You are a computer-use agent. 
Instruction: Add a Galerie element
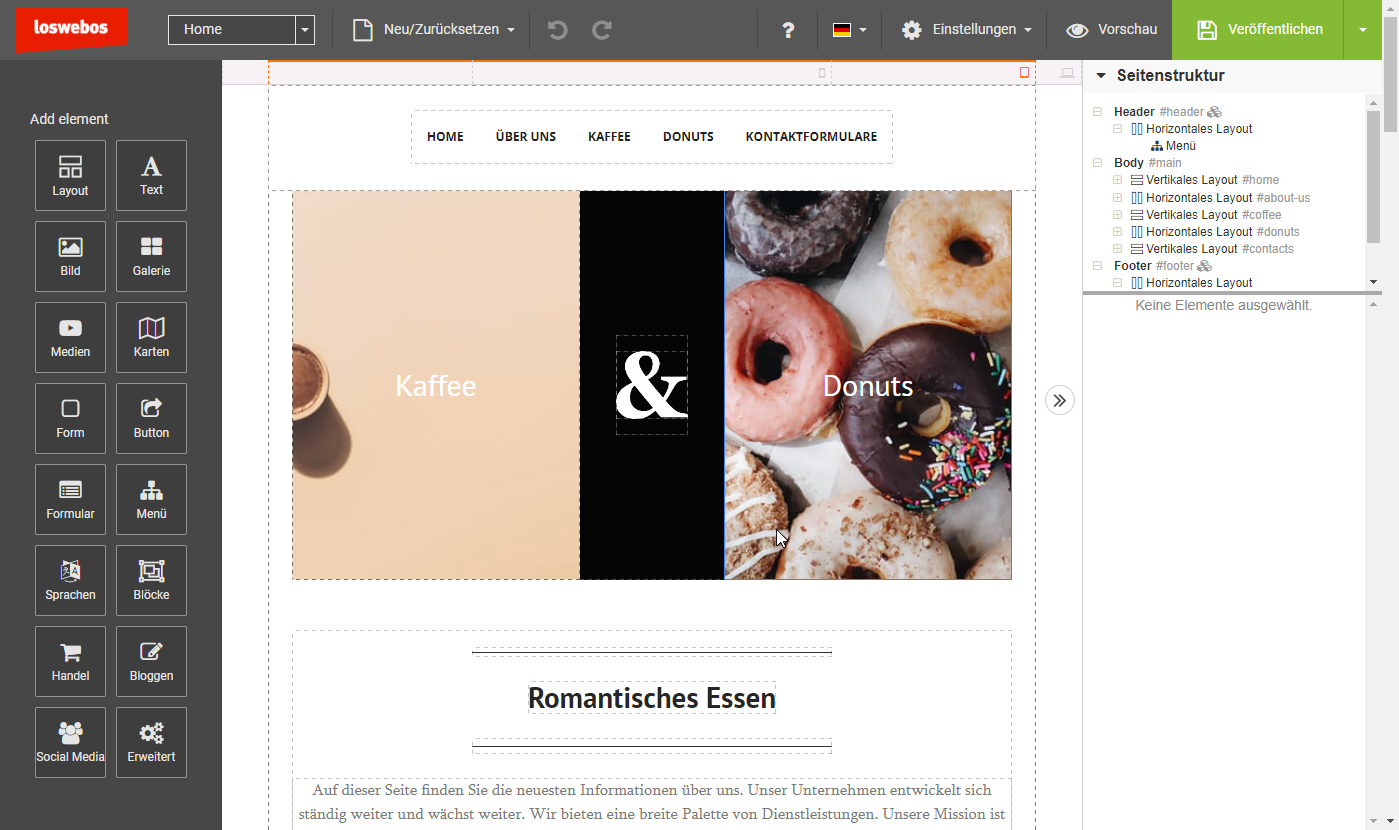pyautogui.click(x=151, y=257)
